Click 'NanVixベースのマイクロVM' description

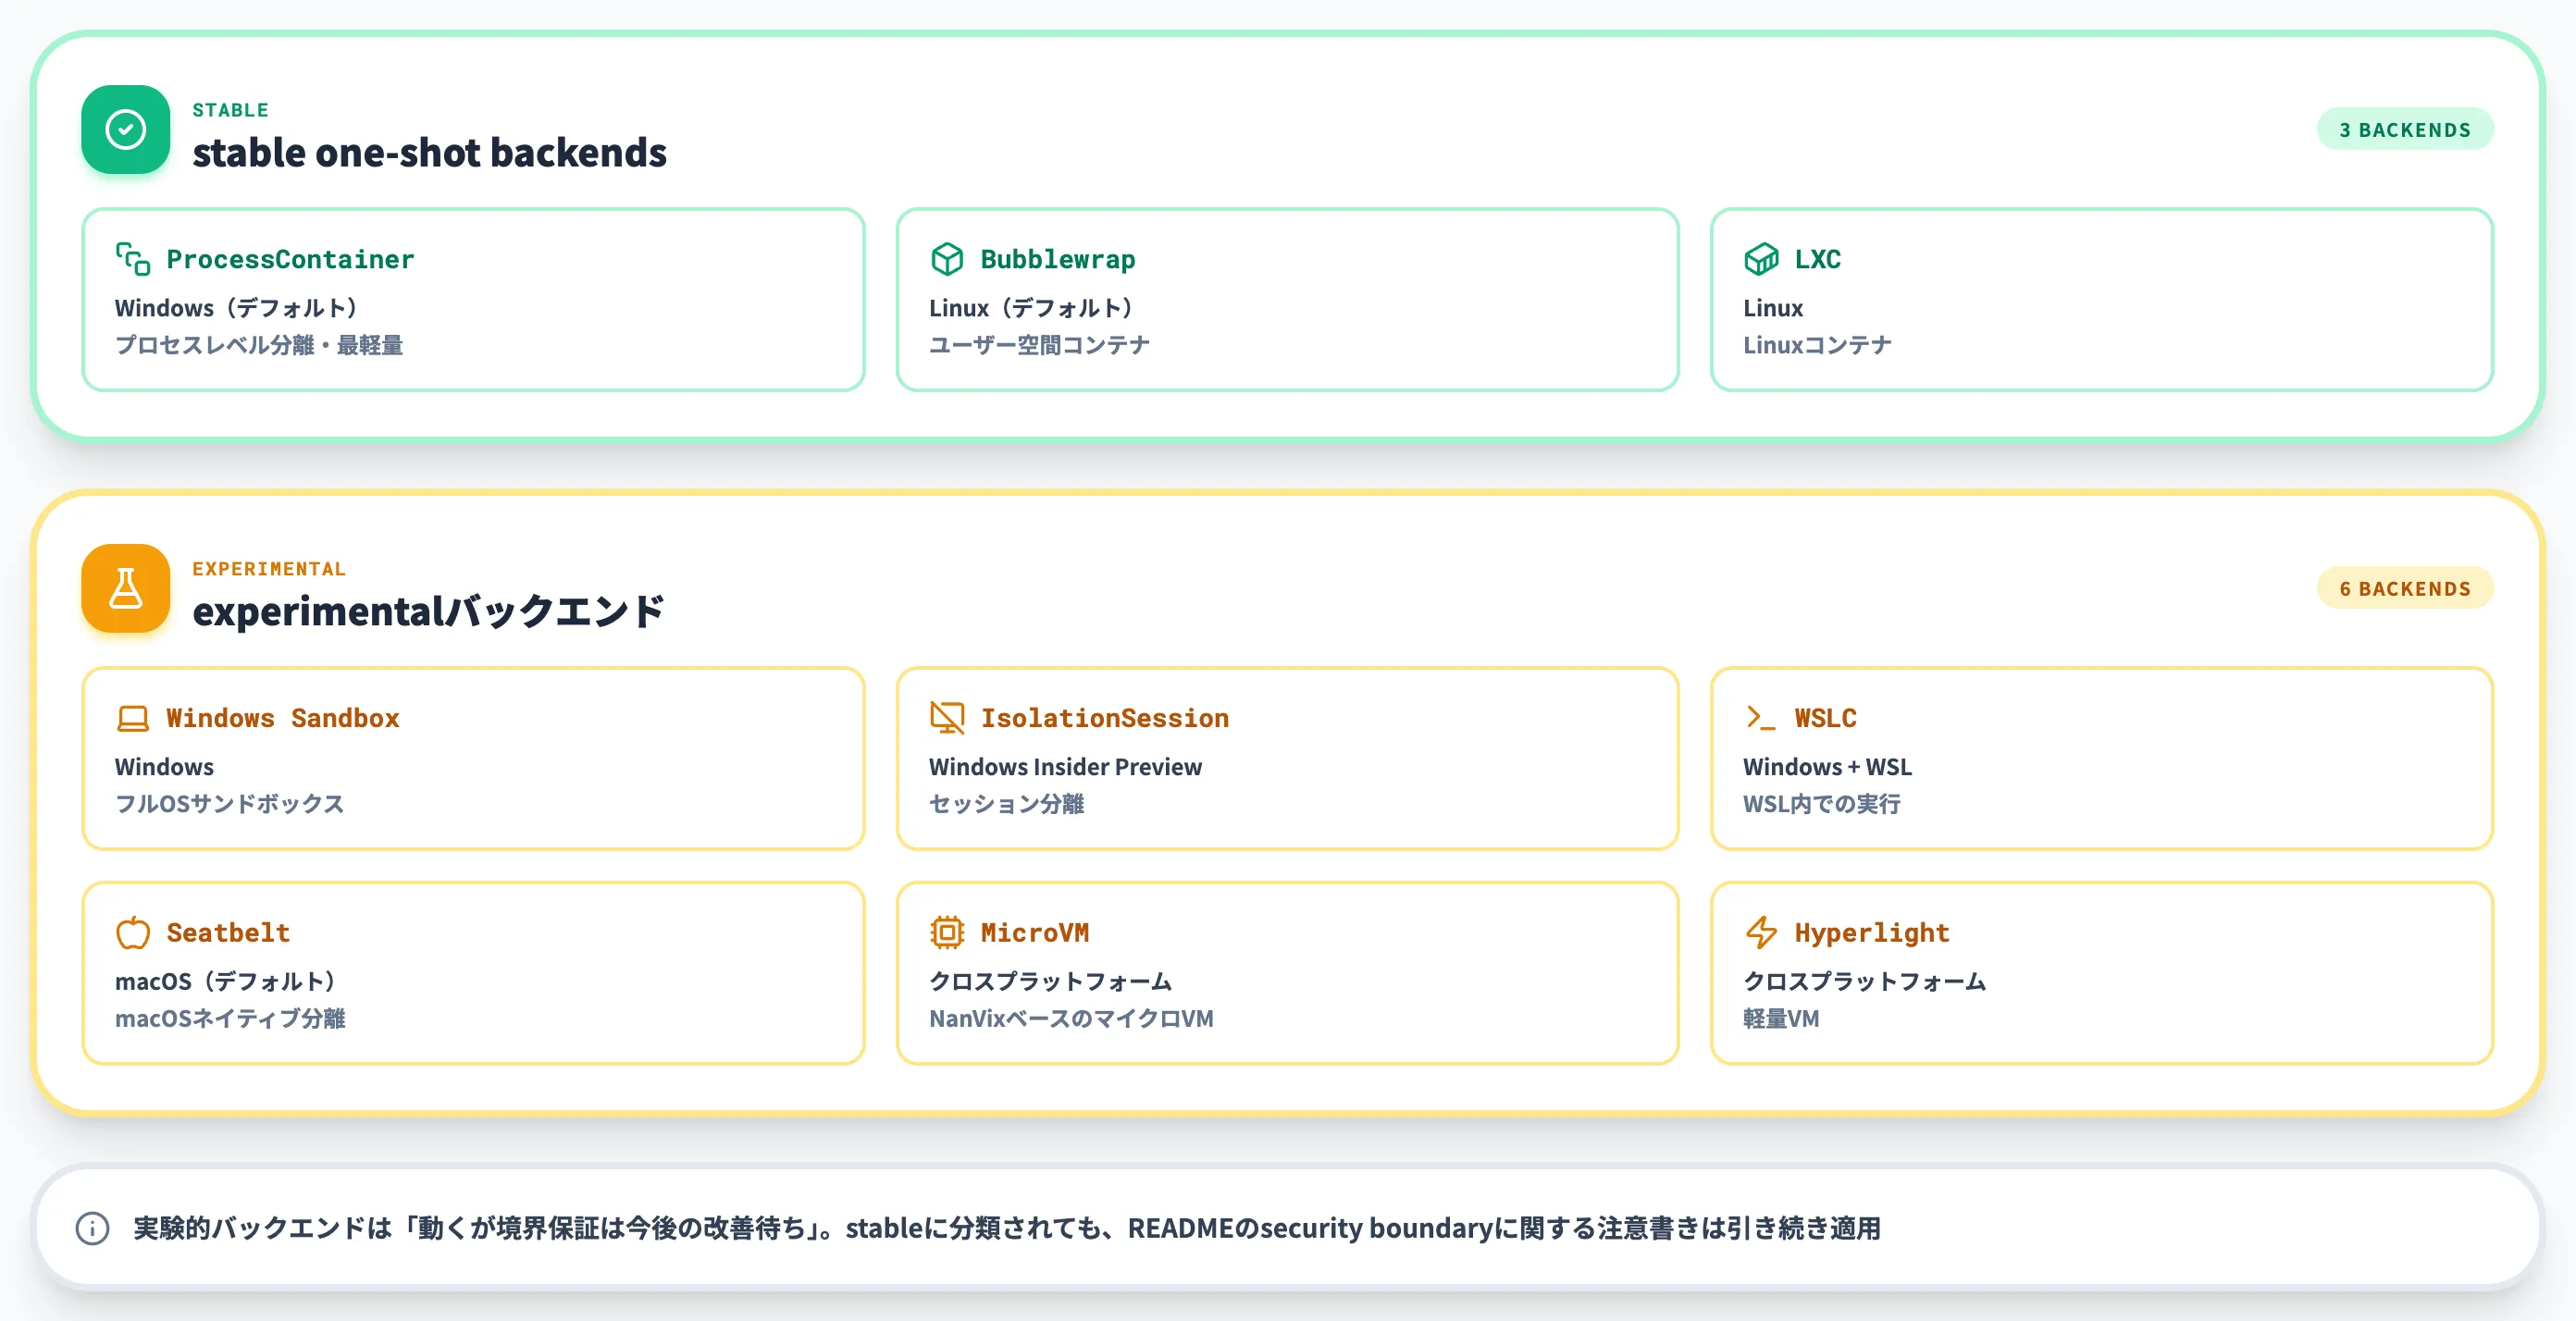pyautogui.click(x=1071, y=1018)
